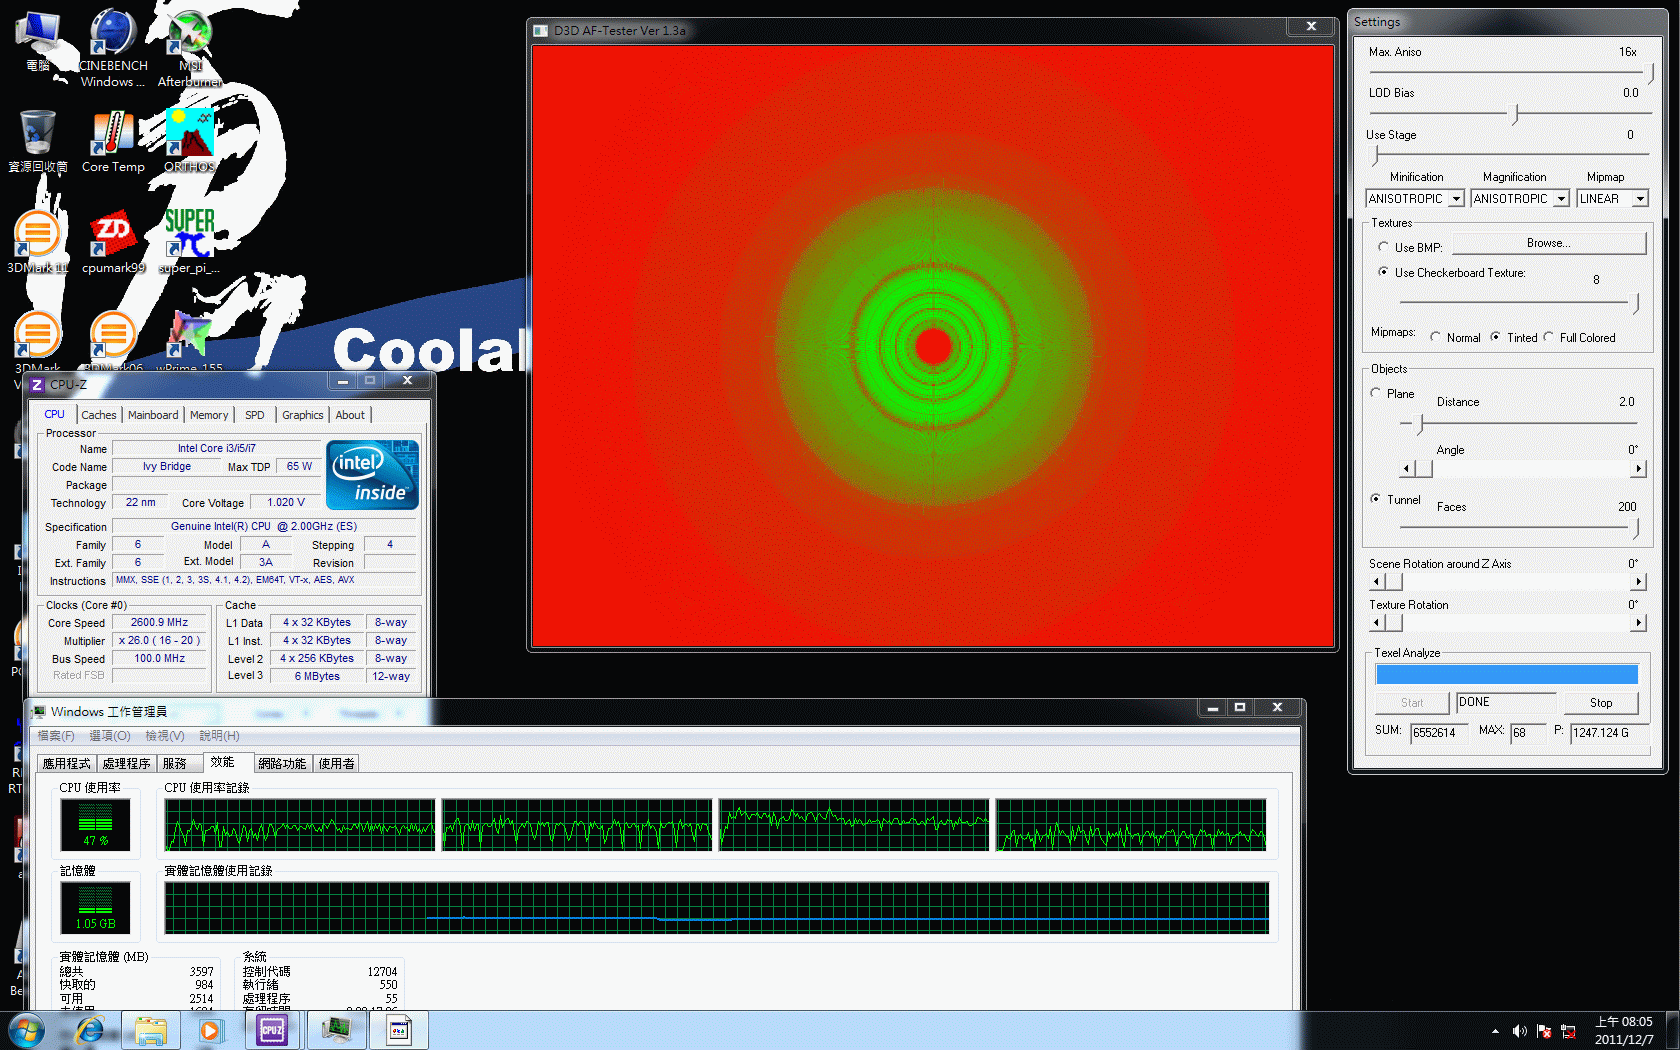Click the LOD Bias slider handle
Image resolution: width=1680 pixels, height=1050 pixels.
tap(1516, 114)
